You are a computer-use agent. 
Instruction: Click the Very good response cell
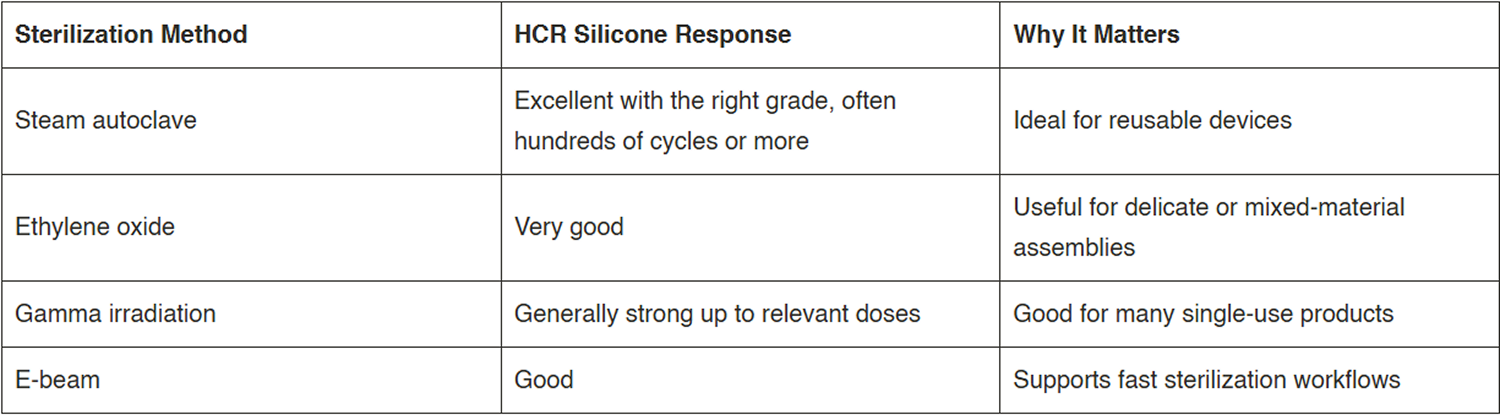[x=750, y=227]
